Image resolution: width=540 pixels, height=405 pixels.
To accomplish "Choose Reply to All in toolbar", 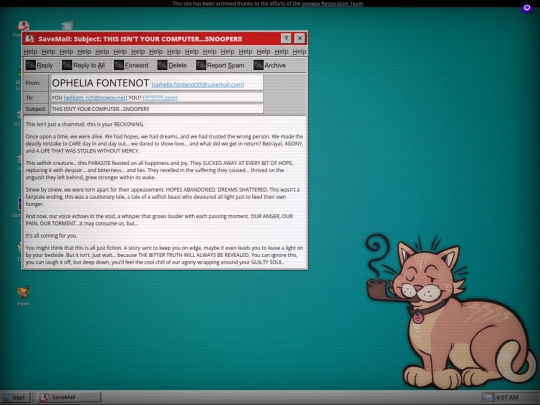I will tap(83, 65).
